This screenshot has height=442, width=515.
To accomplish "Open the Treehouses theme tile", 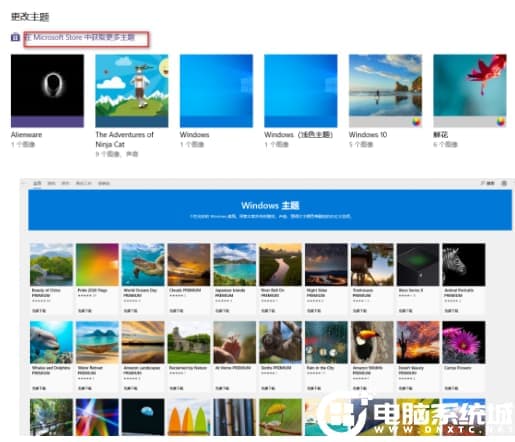I will coord(372,278).
